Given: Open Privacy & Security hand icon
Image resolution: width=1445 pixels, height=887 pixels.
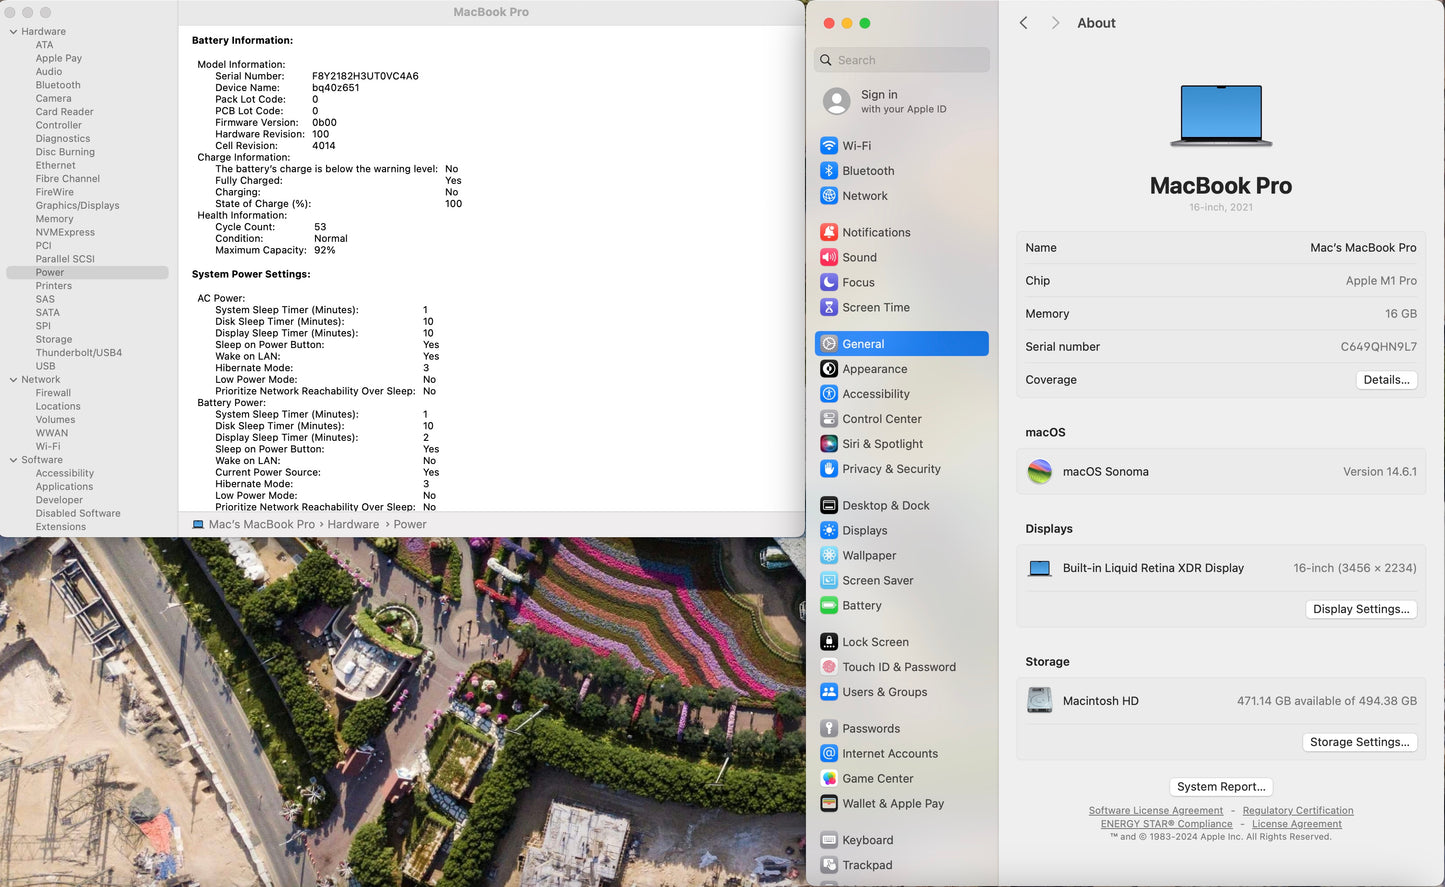Looking at the screenshot, I should click(x=829, y=469).
